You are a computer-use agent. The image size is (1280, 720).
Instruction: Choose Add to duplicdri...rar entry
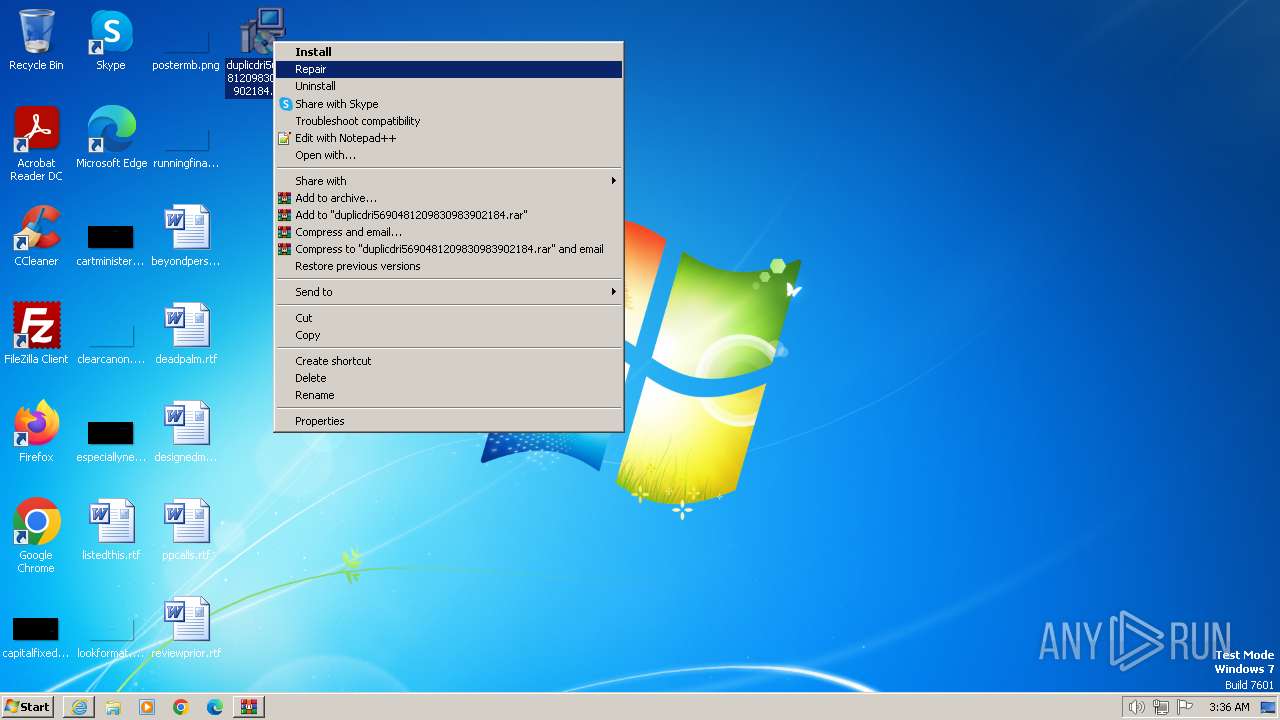pyautogui.click(x=449, y=215)
